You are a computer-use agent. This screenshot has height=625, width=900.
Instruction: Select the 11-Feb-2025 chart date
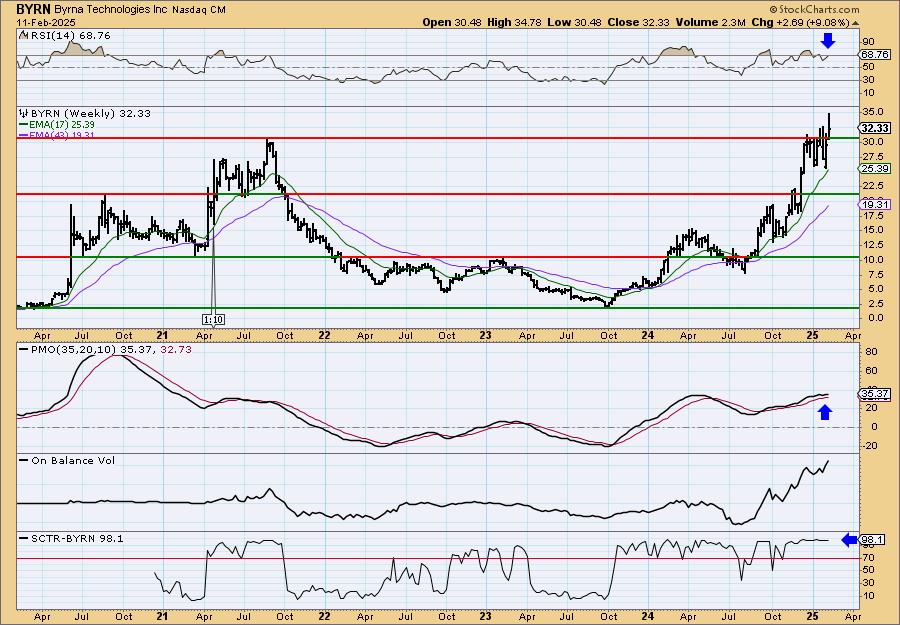pyautogui.click(x=45, y=22)
